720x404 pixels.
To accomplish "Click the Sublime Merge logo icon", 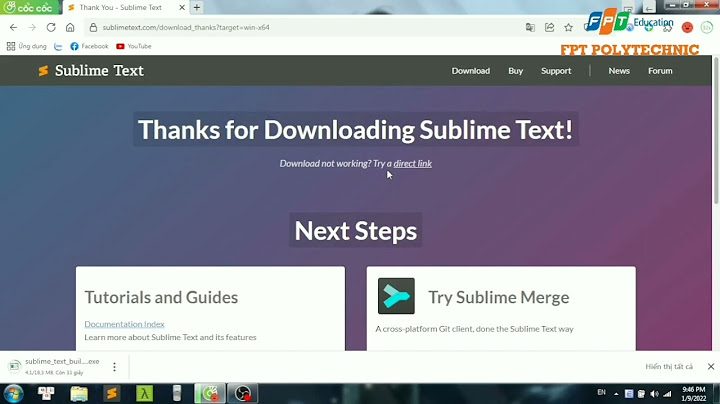I will click(x=396, y=296).
